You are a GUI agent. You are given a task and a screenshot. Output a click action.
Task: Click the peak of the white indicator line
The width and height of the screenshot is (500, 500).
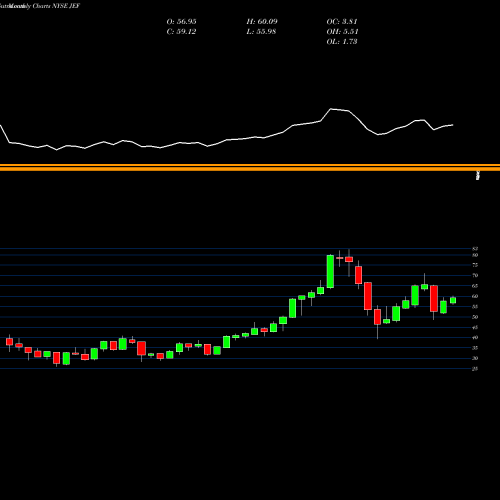pyautogui.click(x=331, y=109)
